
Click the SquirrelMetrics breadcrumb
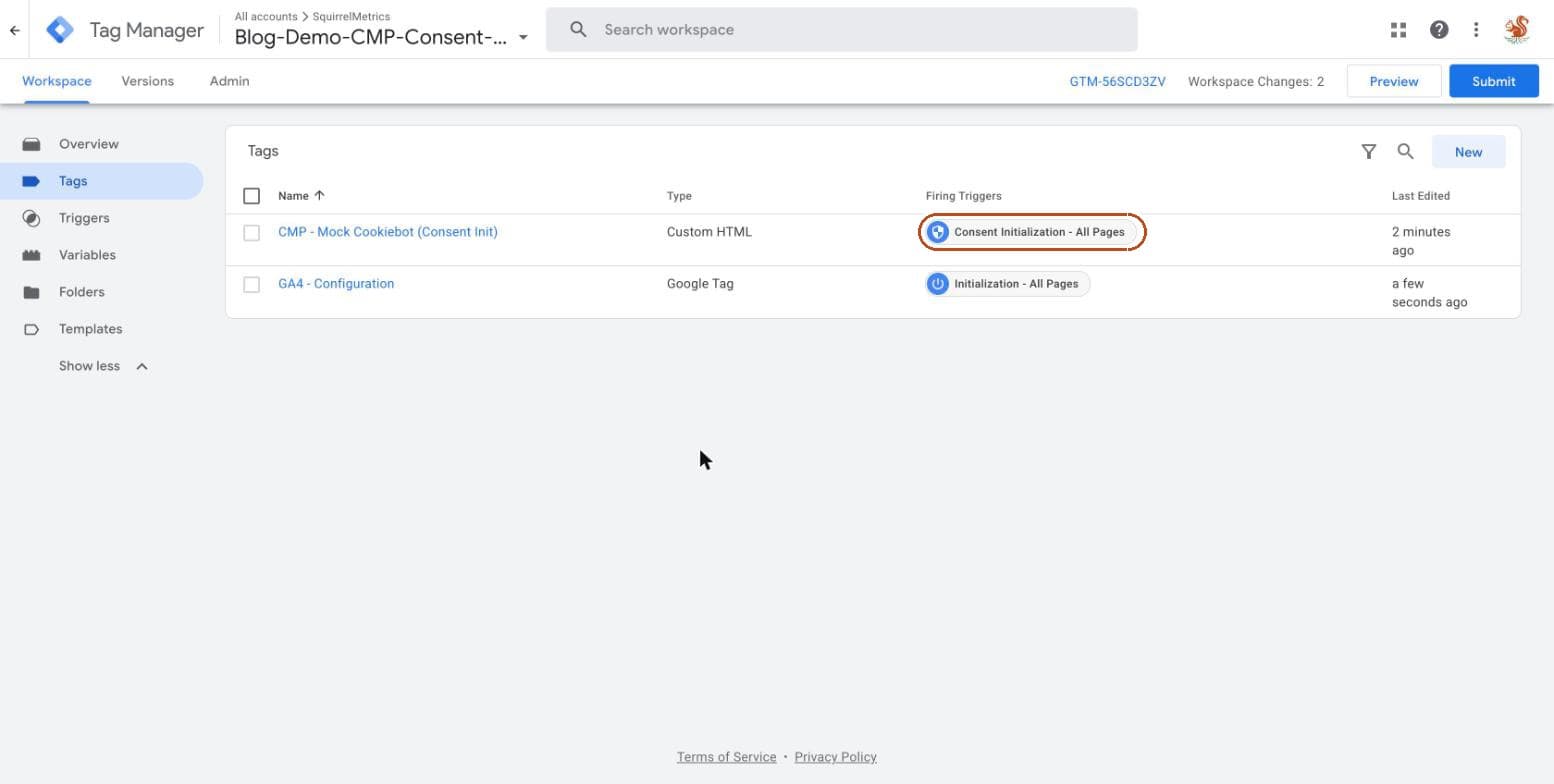(351, 16)
